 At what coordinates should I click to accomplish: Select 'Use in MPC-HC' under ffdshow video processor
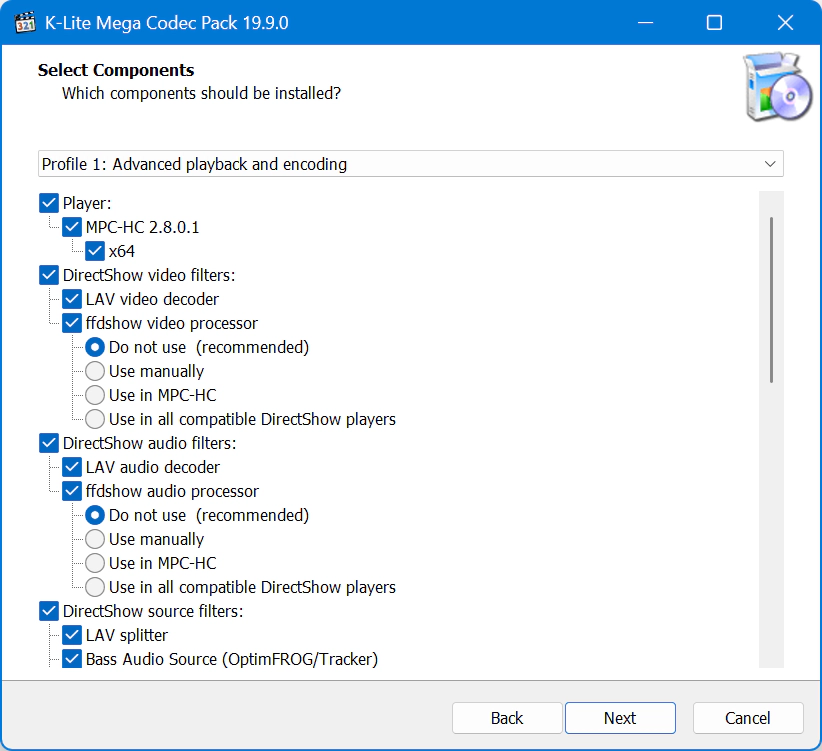95,395
